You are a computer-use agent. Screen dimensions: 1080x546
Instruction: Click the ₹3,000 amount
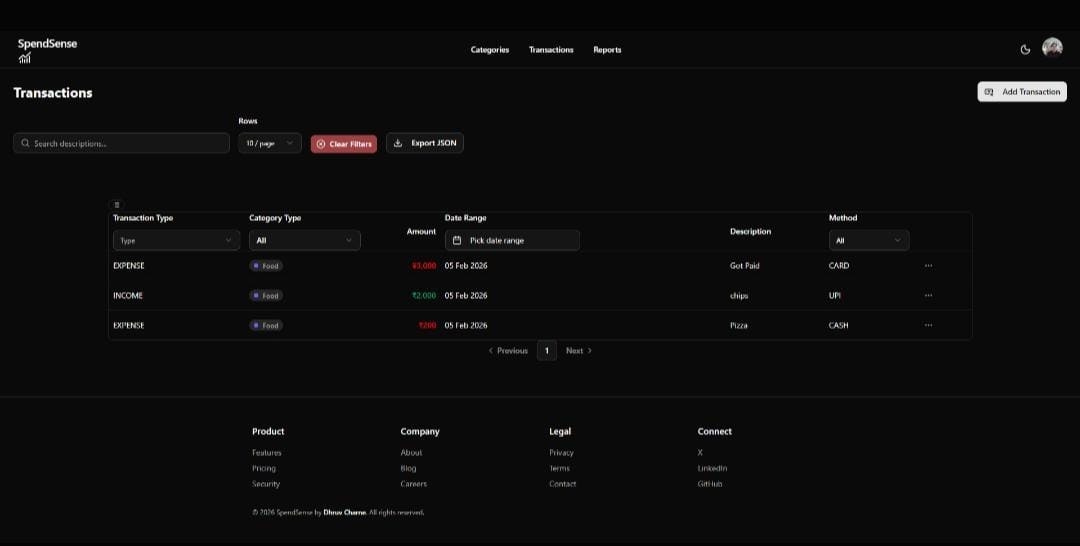tap(424, 266)
